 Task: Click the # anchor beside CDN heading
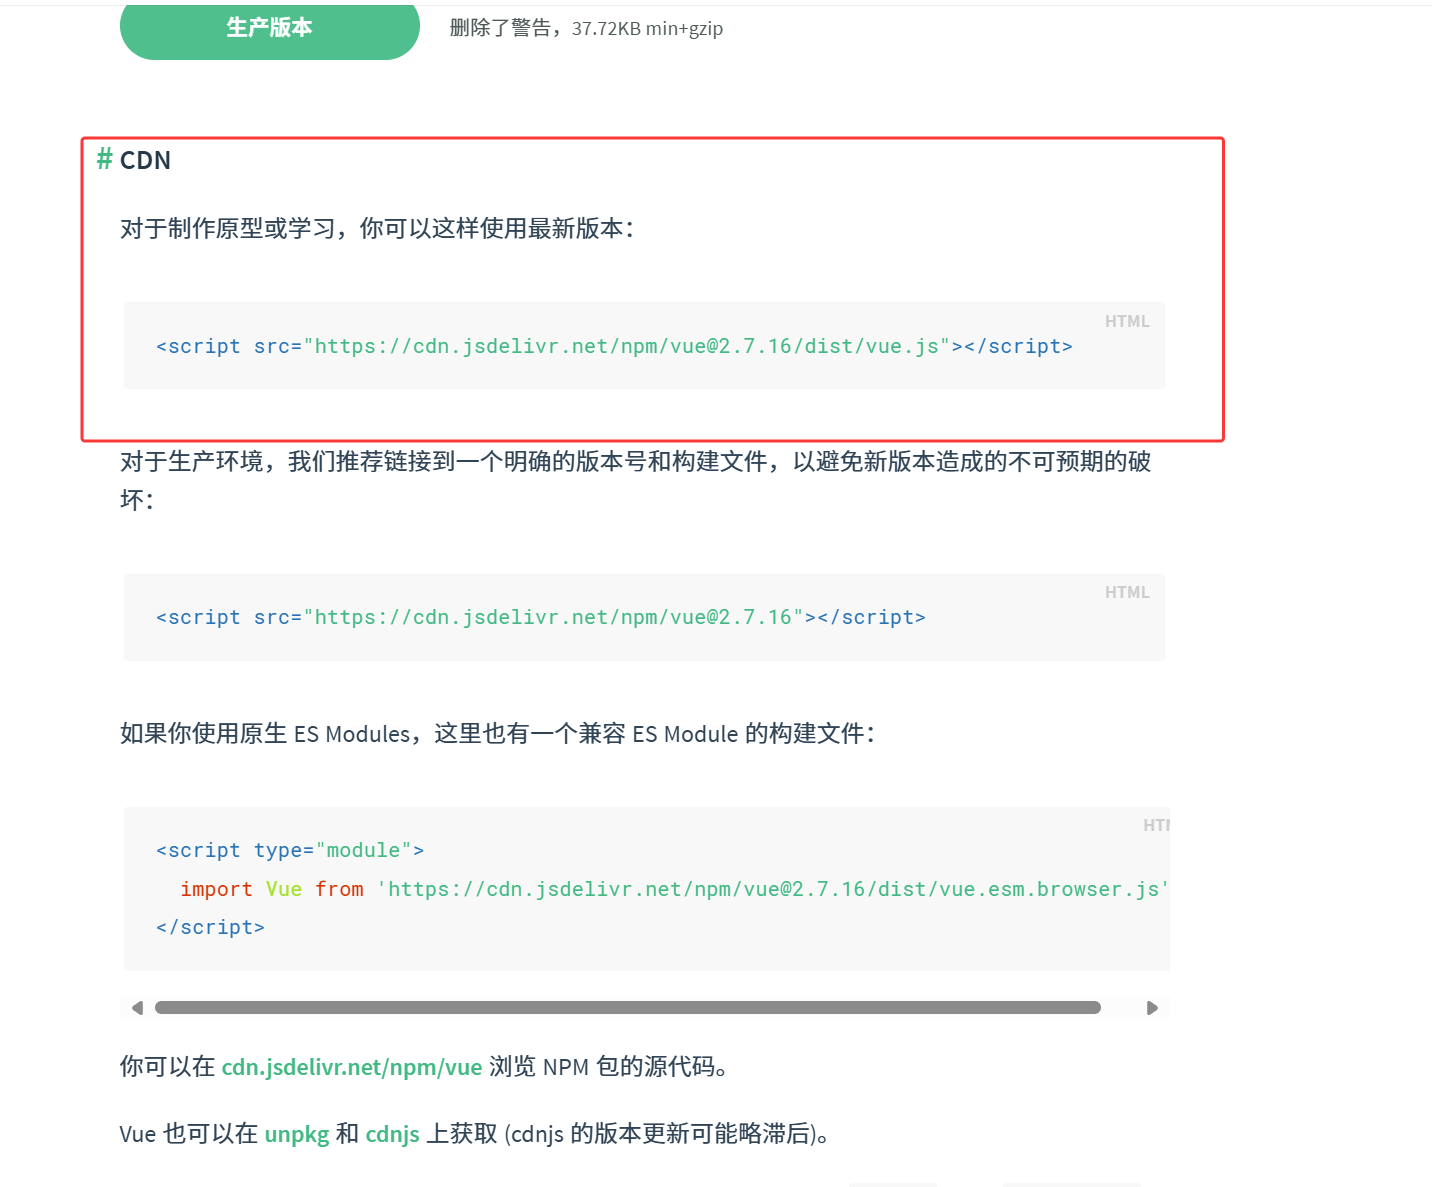pos(104,159)
